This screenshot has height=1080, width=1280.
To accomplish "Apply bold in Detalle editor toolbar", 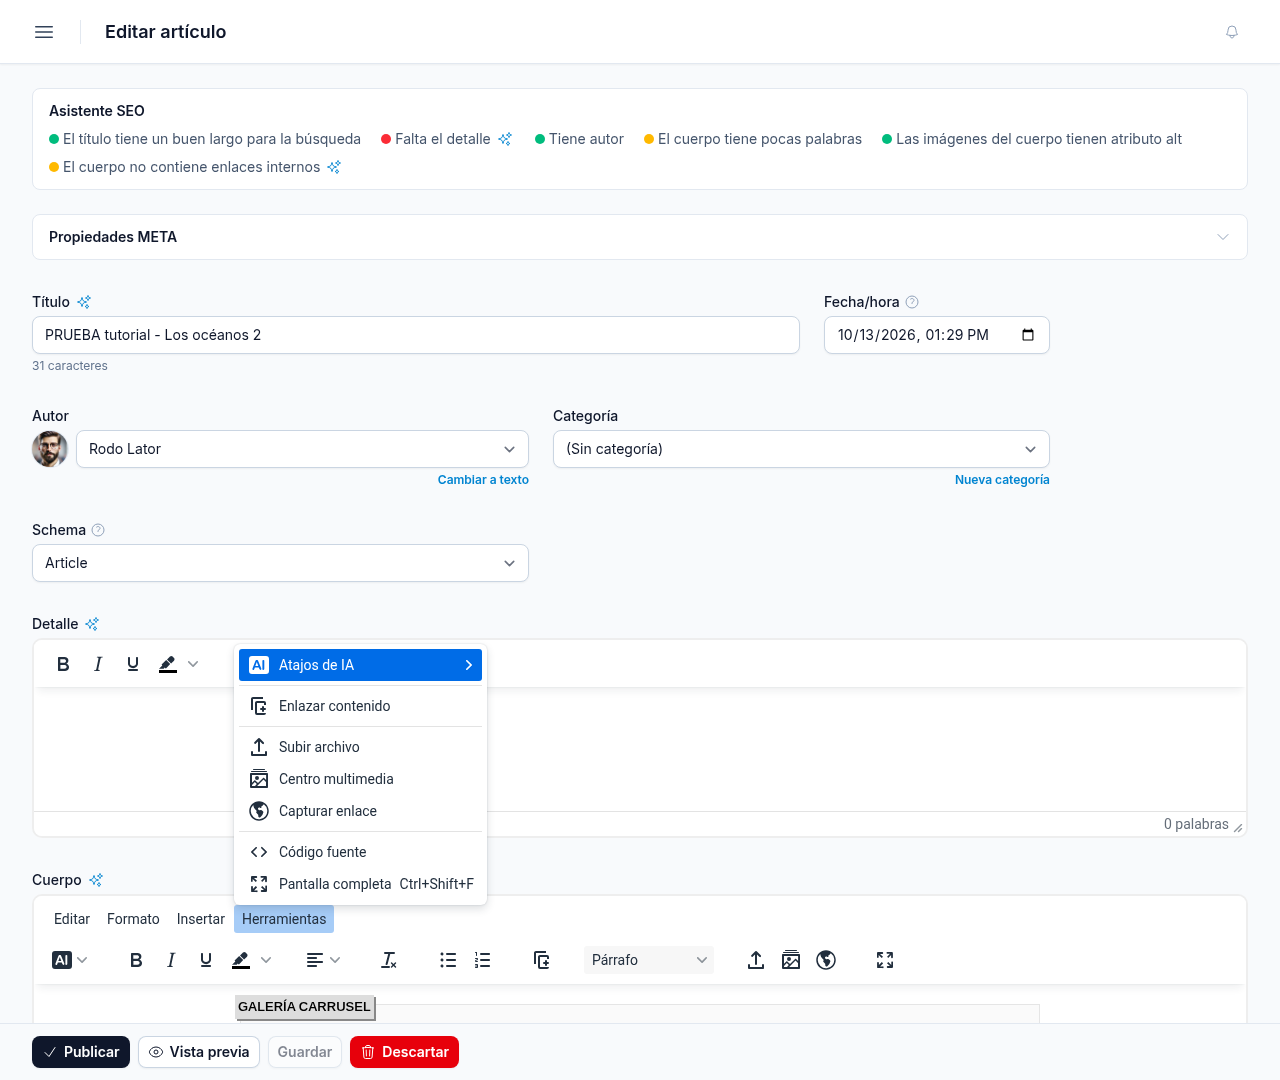I will pyautogui.click(x=63, y=664).
